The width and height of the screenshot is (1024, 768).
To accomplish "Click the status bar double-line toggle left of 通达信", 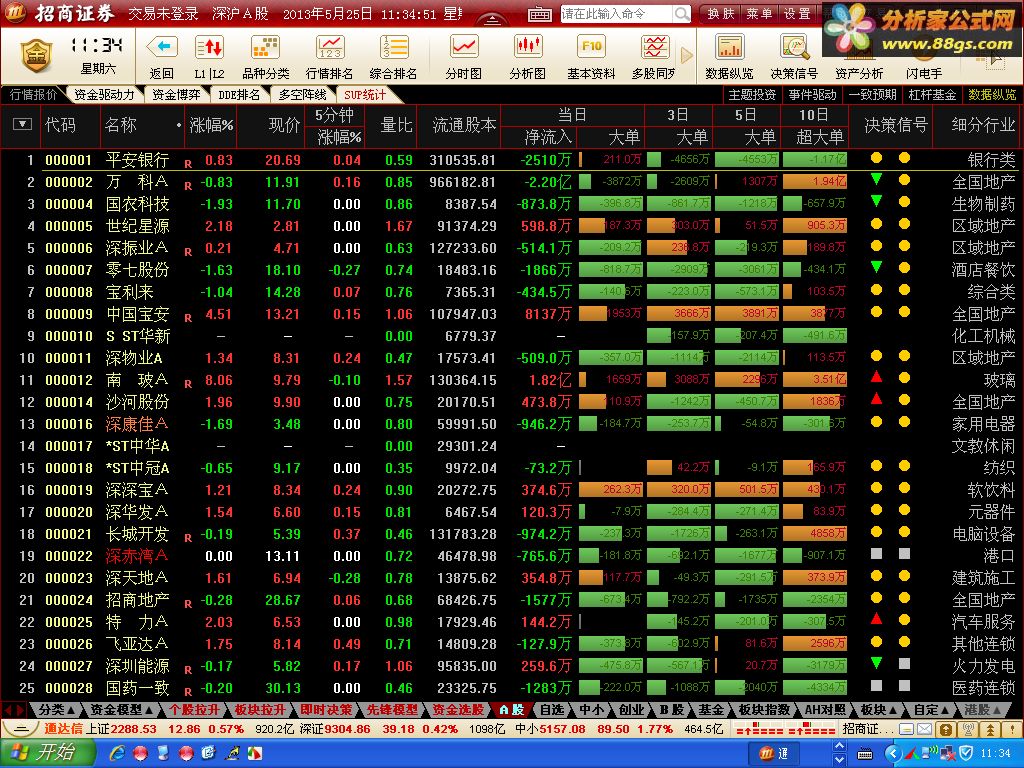I will coord(20,729).
